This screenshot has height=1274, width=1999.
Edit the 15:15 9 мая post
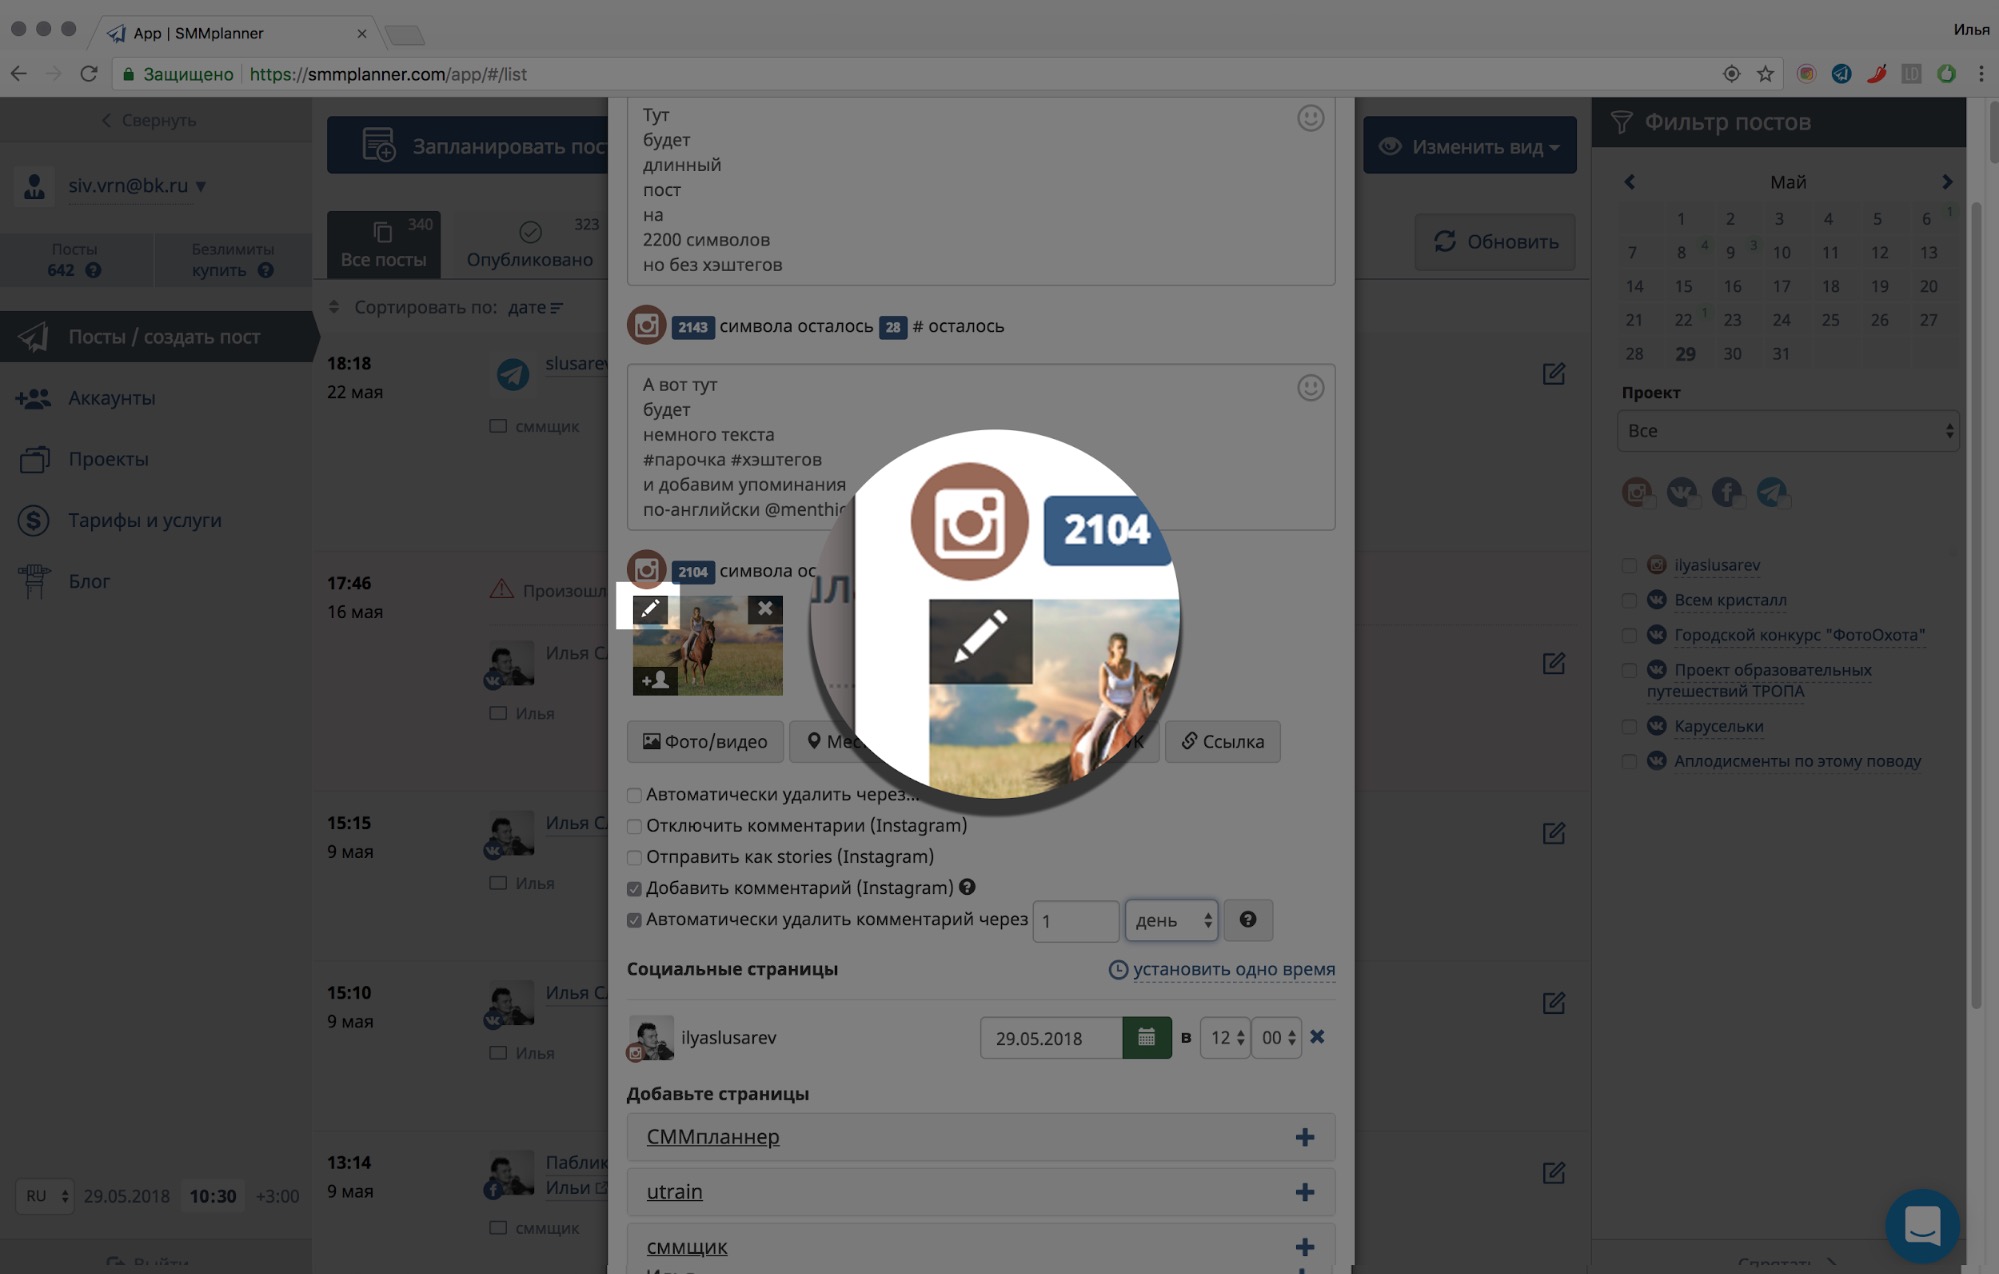click(x=1553, y=833)
